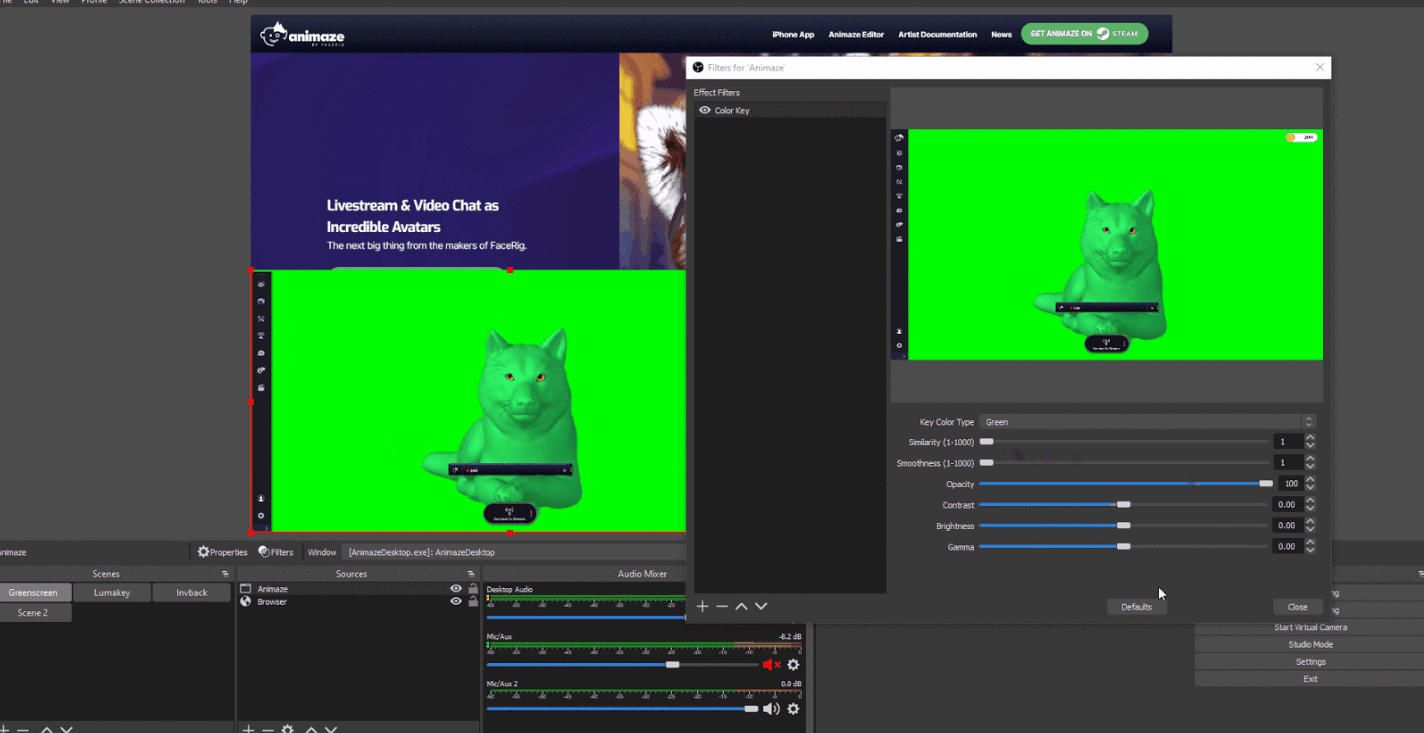Open the Mic/Aux properties gear in Audio Mixer
Screen dimensions: 1424x733
[793, 664]
